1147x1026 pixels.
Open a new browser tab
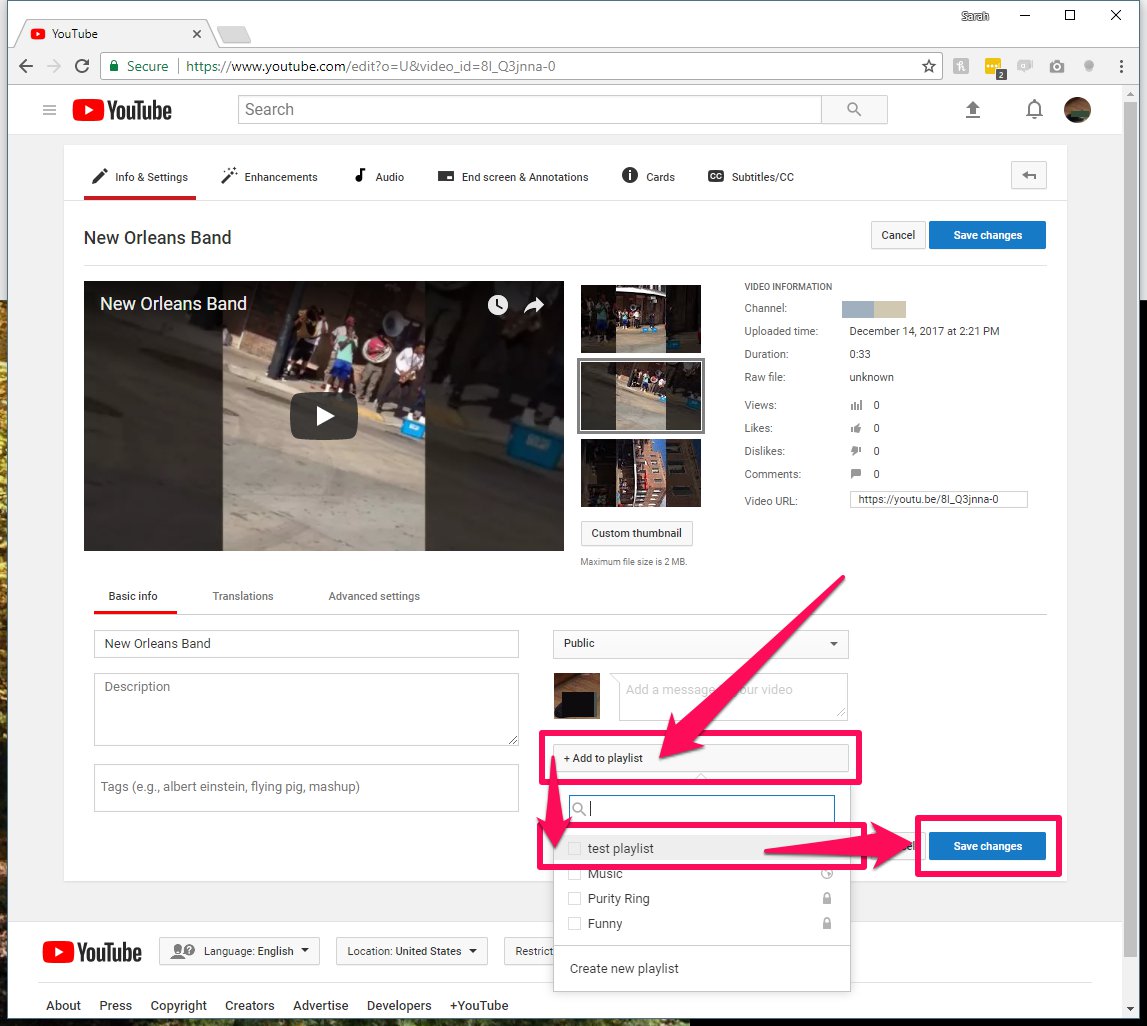(234, 34)
